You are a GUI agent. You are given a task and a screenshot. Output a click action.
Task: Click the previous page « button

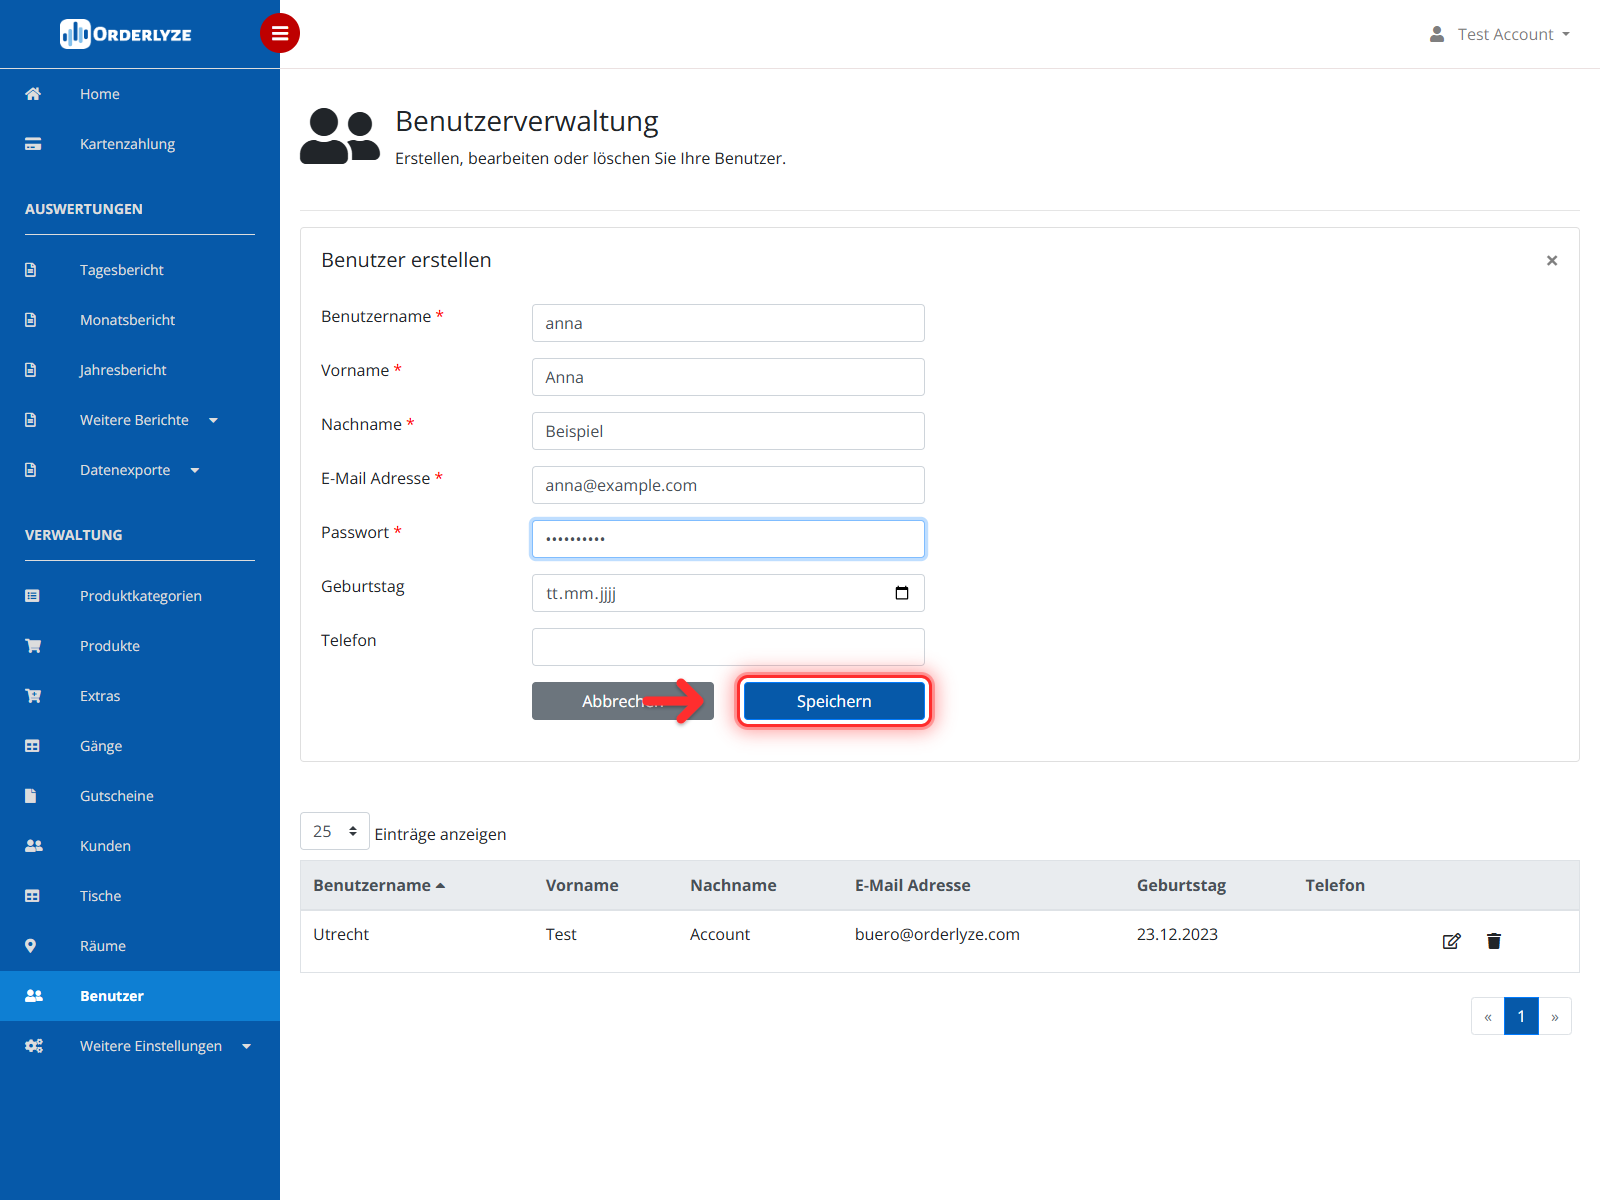tap(1488, 1016)
